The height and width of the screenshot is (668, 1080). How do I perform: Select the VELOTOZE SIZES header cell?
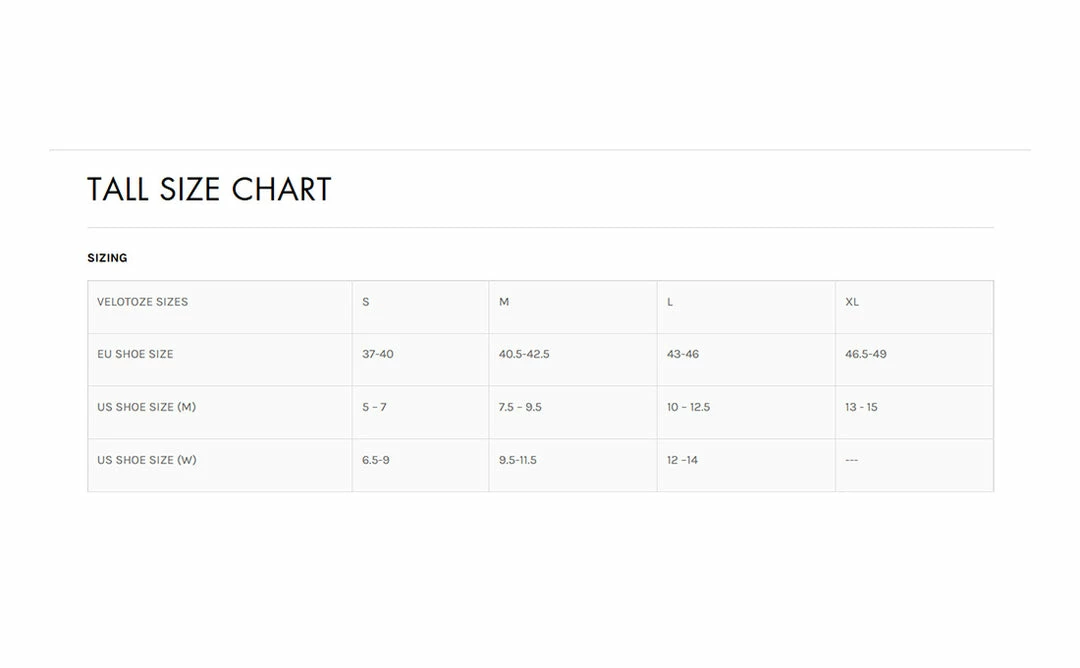coord(142,302)
